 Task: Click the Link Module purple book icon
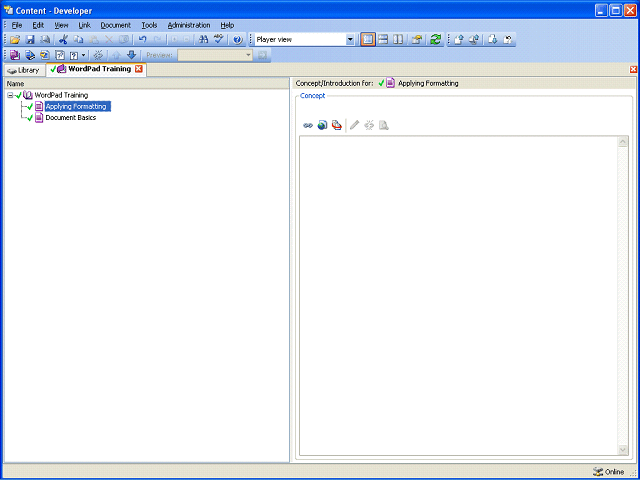point(15,55)
